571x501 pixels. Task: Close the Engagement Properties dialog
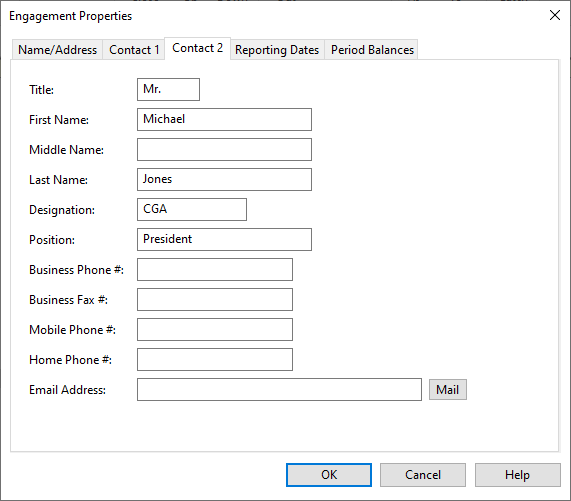555,15
